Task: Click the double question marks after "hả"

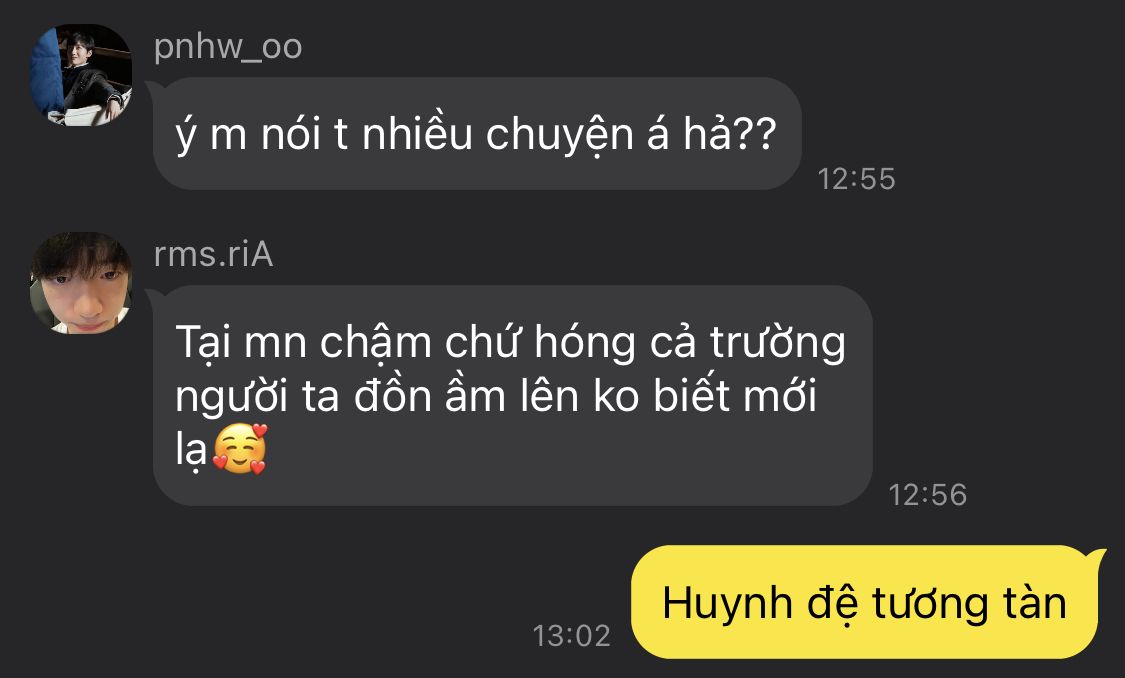Action: point(756,134)
